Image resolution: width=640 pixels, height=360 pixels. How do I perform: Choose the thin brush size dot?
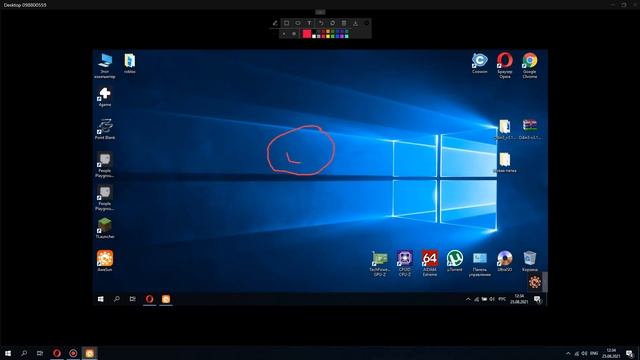tap(284, 33)
